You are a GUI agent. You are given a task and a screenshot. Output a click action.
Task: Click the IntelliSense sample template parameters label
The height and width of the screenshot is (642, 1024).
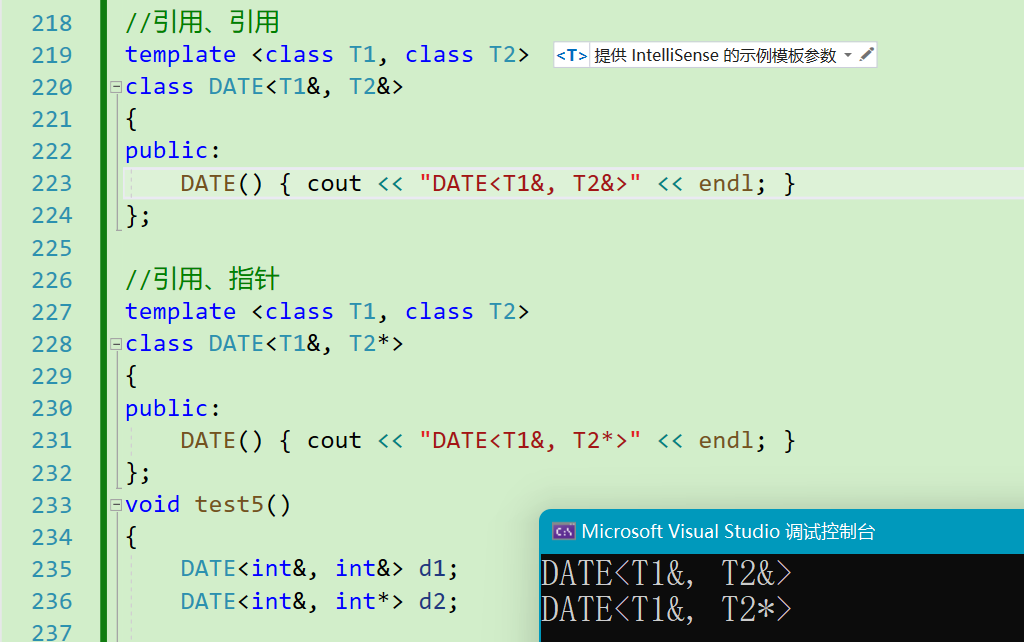(715, 56)
